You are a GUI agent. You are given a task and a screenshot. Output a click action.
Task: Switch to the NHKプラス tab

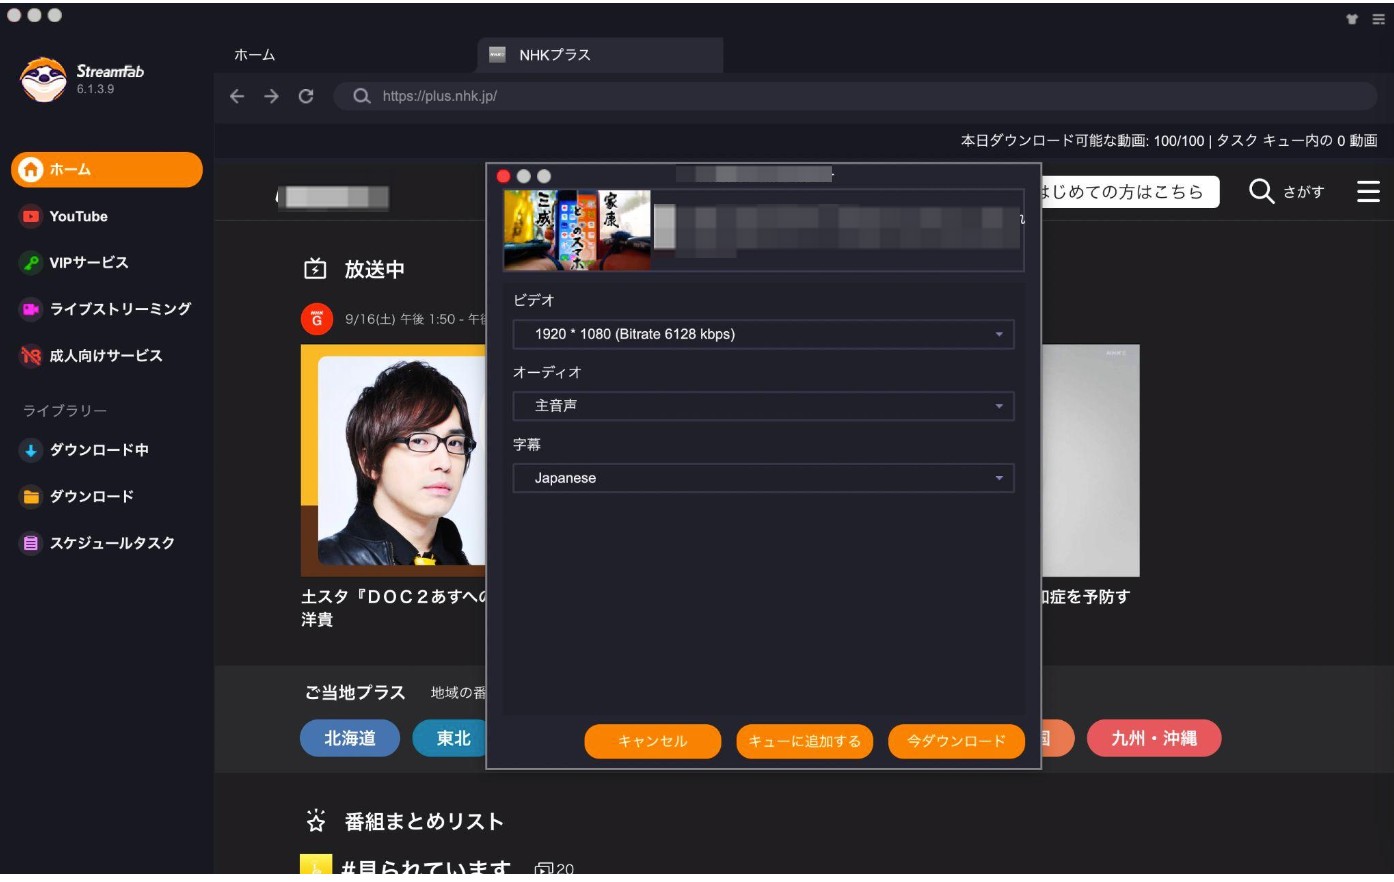click(600, 55)
